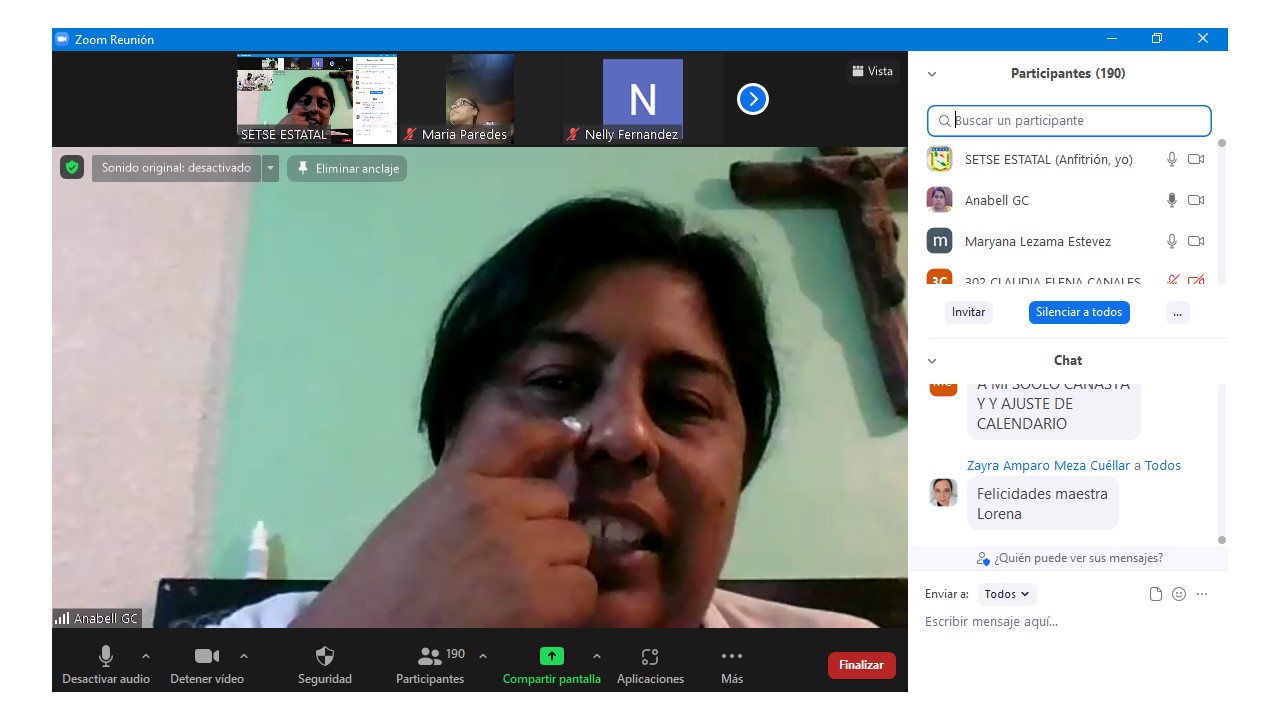Open the Enviar a: Todos dropdown
Viewport: 1280px width, 720px height.
1007,594
